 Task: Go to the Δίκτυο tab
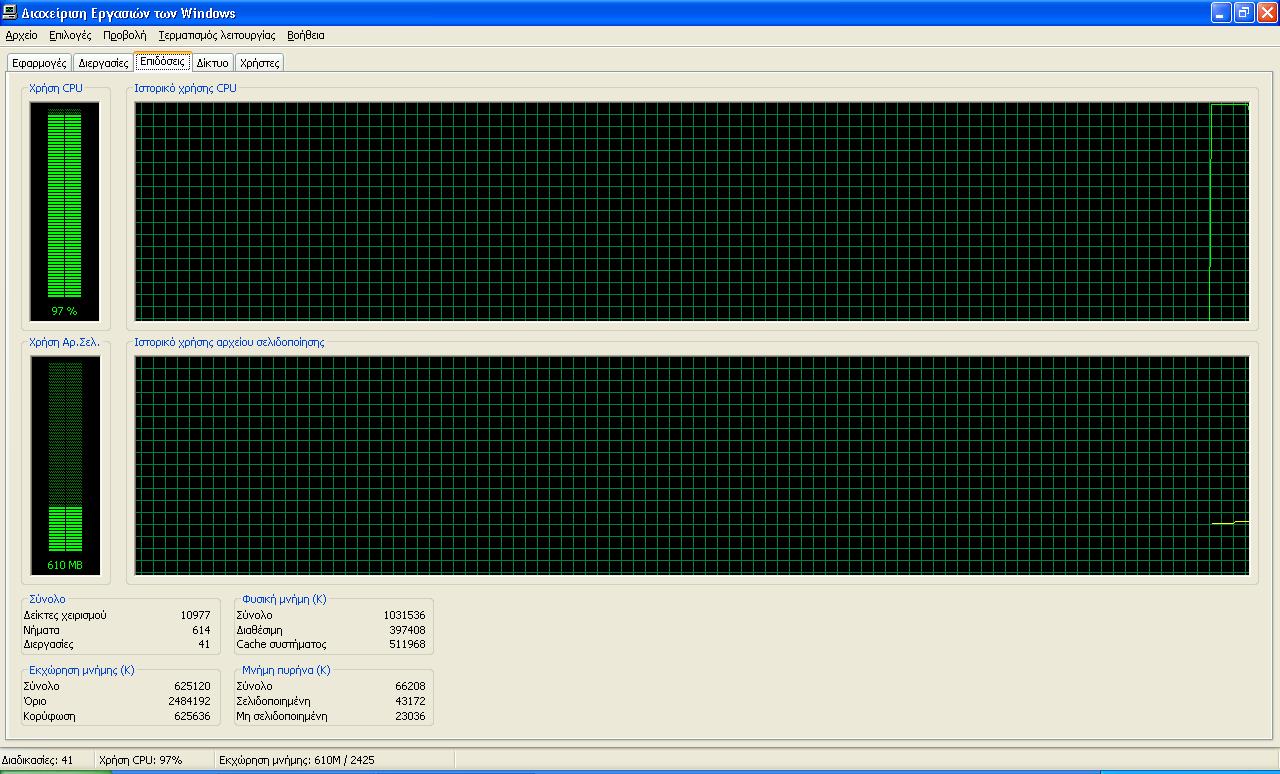[x=212, y=63]
